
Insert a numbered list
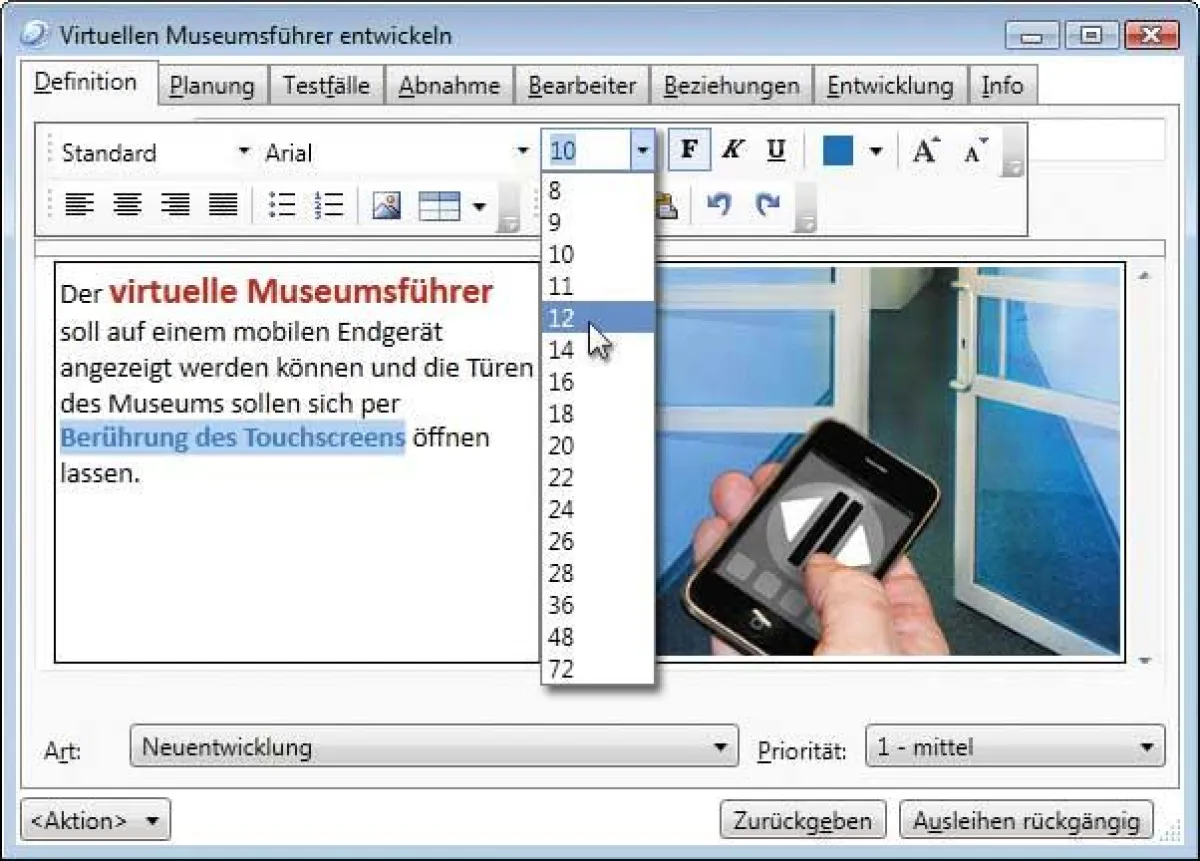(x=328, y=205)
